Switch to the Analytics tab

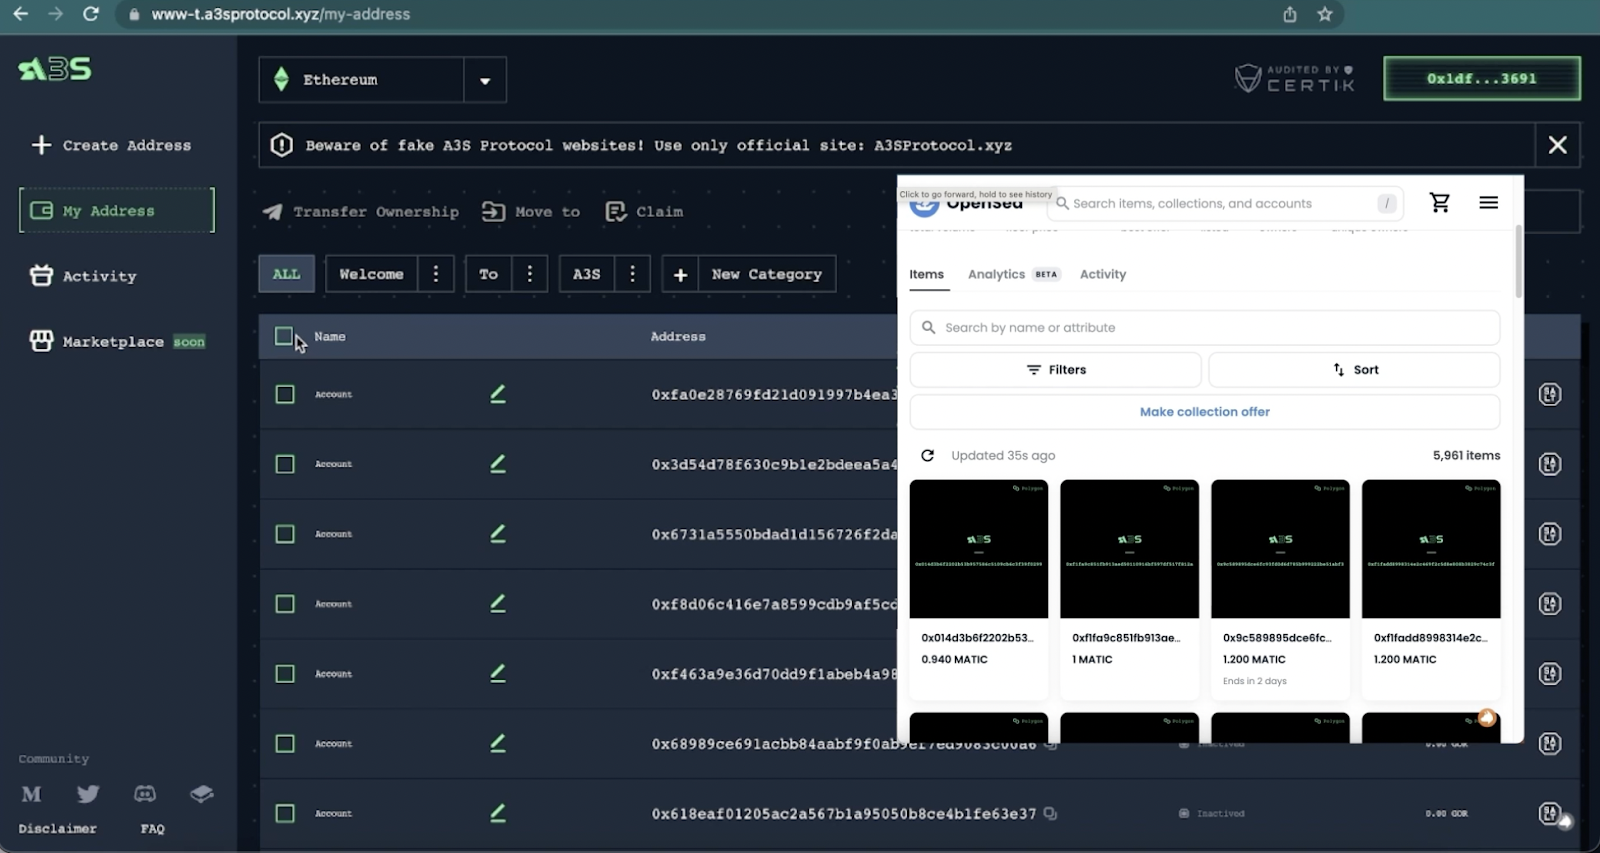click(996, 274)
